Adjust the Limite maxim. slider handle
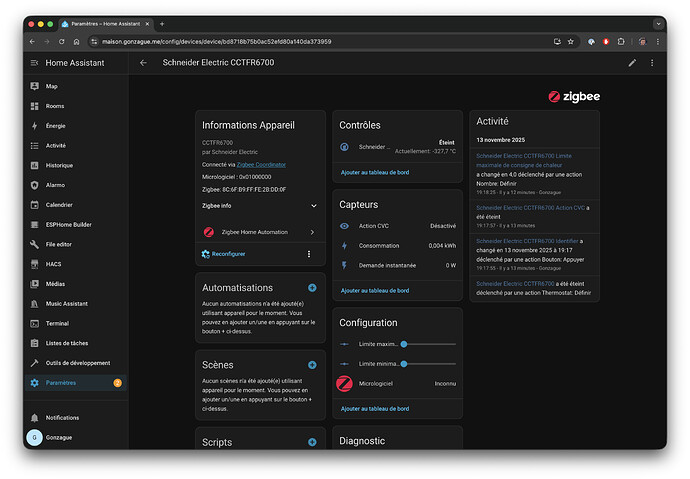The image size is (690, 479). pyautogui.click(x=404, y=344)
